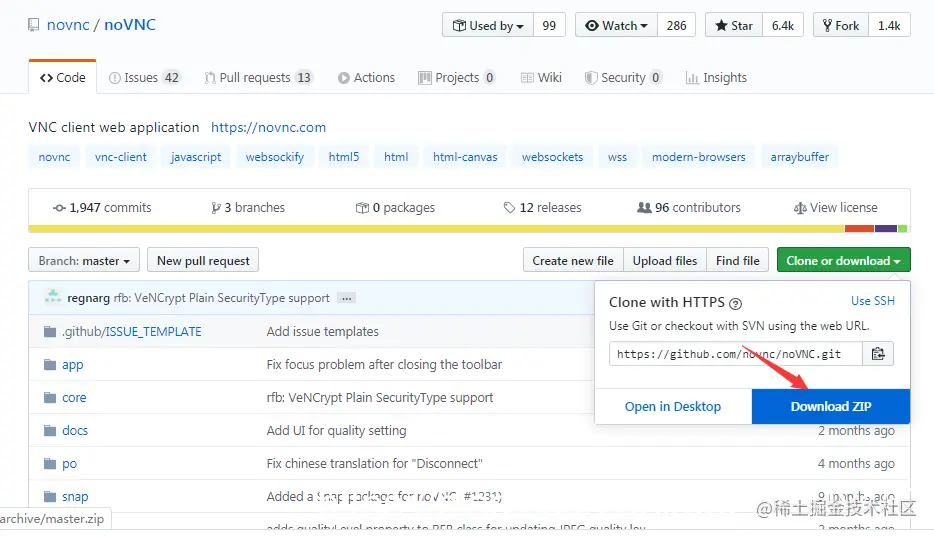Screen dimensions: 934x536
Task: Visit the https://novnc.com link
Action: tap(268, 127)
